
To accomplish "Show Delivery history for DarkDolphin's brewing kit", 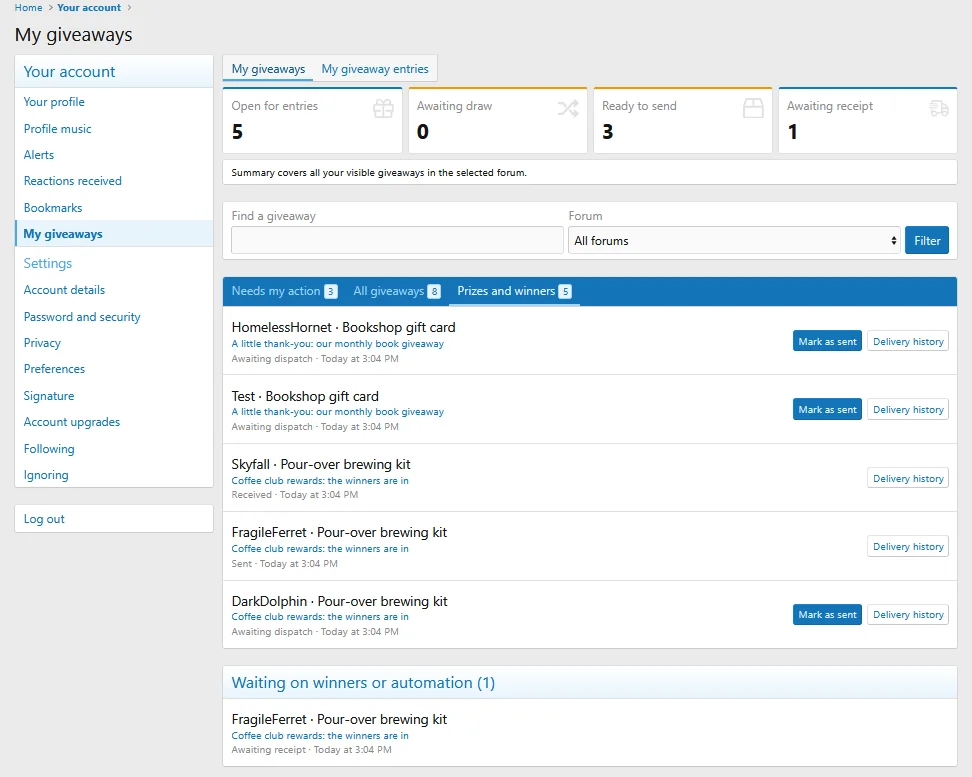I will click(908, 615).
